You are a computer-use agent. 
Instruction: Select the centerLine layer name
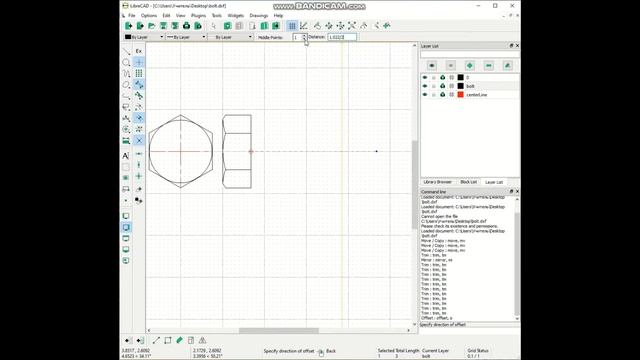476,95
